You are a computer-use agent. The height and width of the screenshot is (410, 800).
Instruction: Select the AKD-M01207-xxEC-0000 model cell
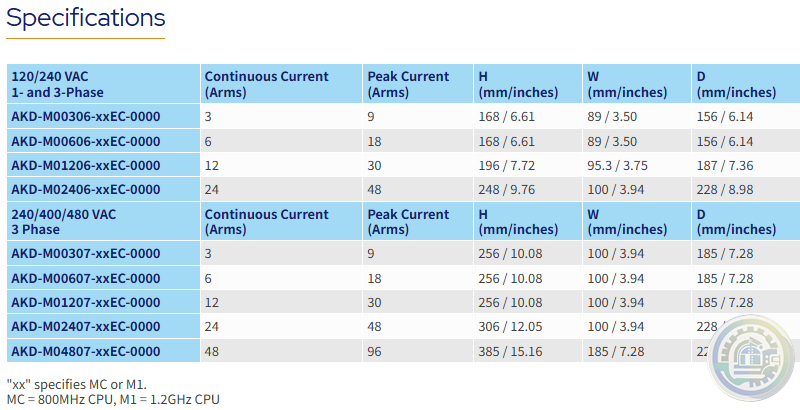[x=85, y=302]
